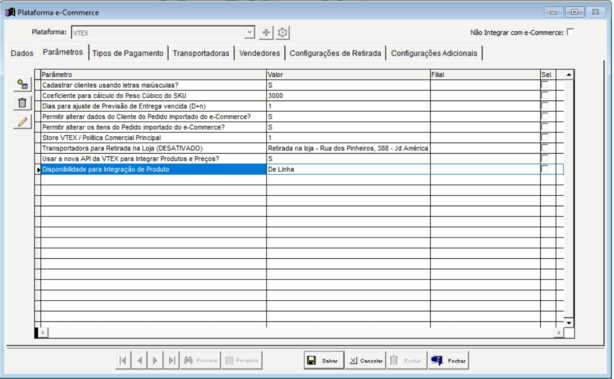Click the Parâmetro column header
The height and width of the screenshot is (379, 614).
[154, 74]
